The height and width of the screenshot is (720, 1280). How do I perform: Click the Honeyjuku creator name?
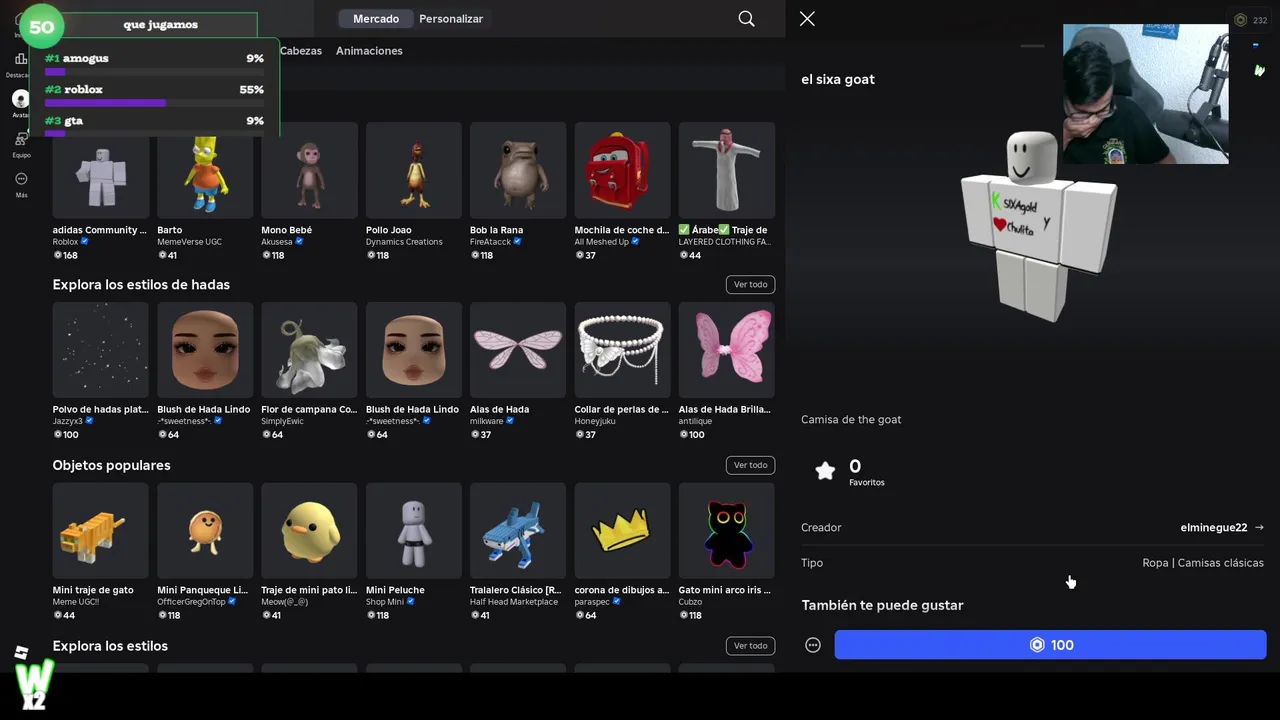[x=595, y=421]
